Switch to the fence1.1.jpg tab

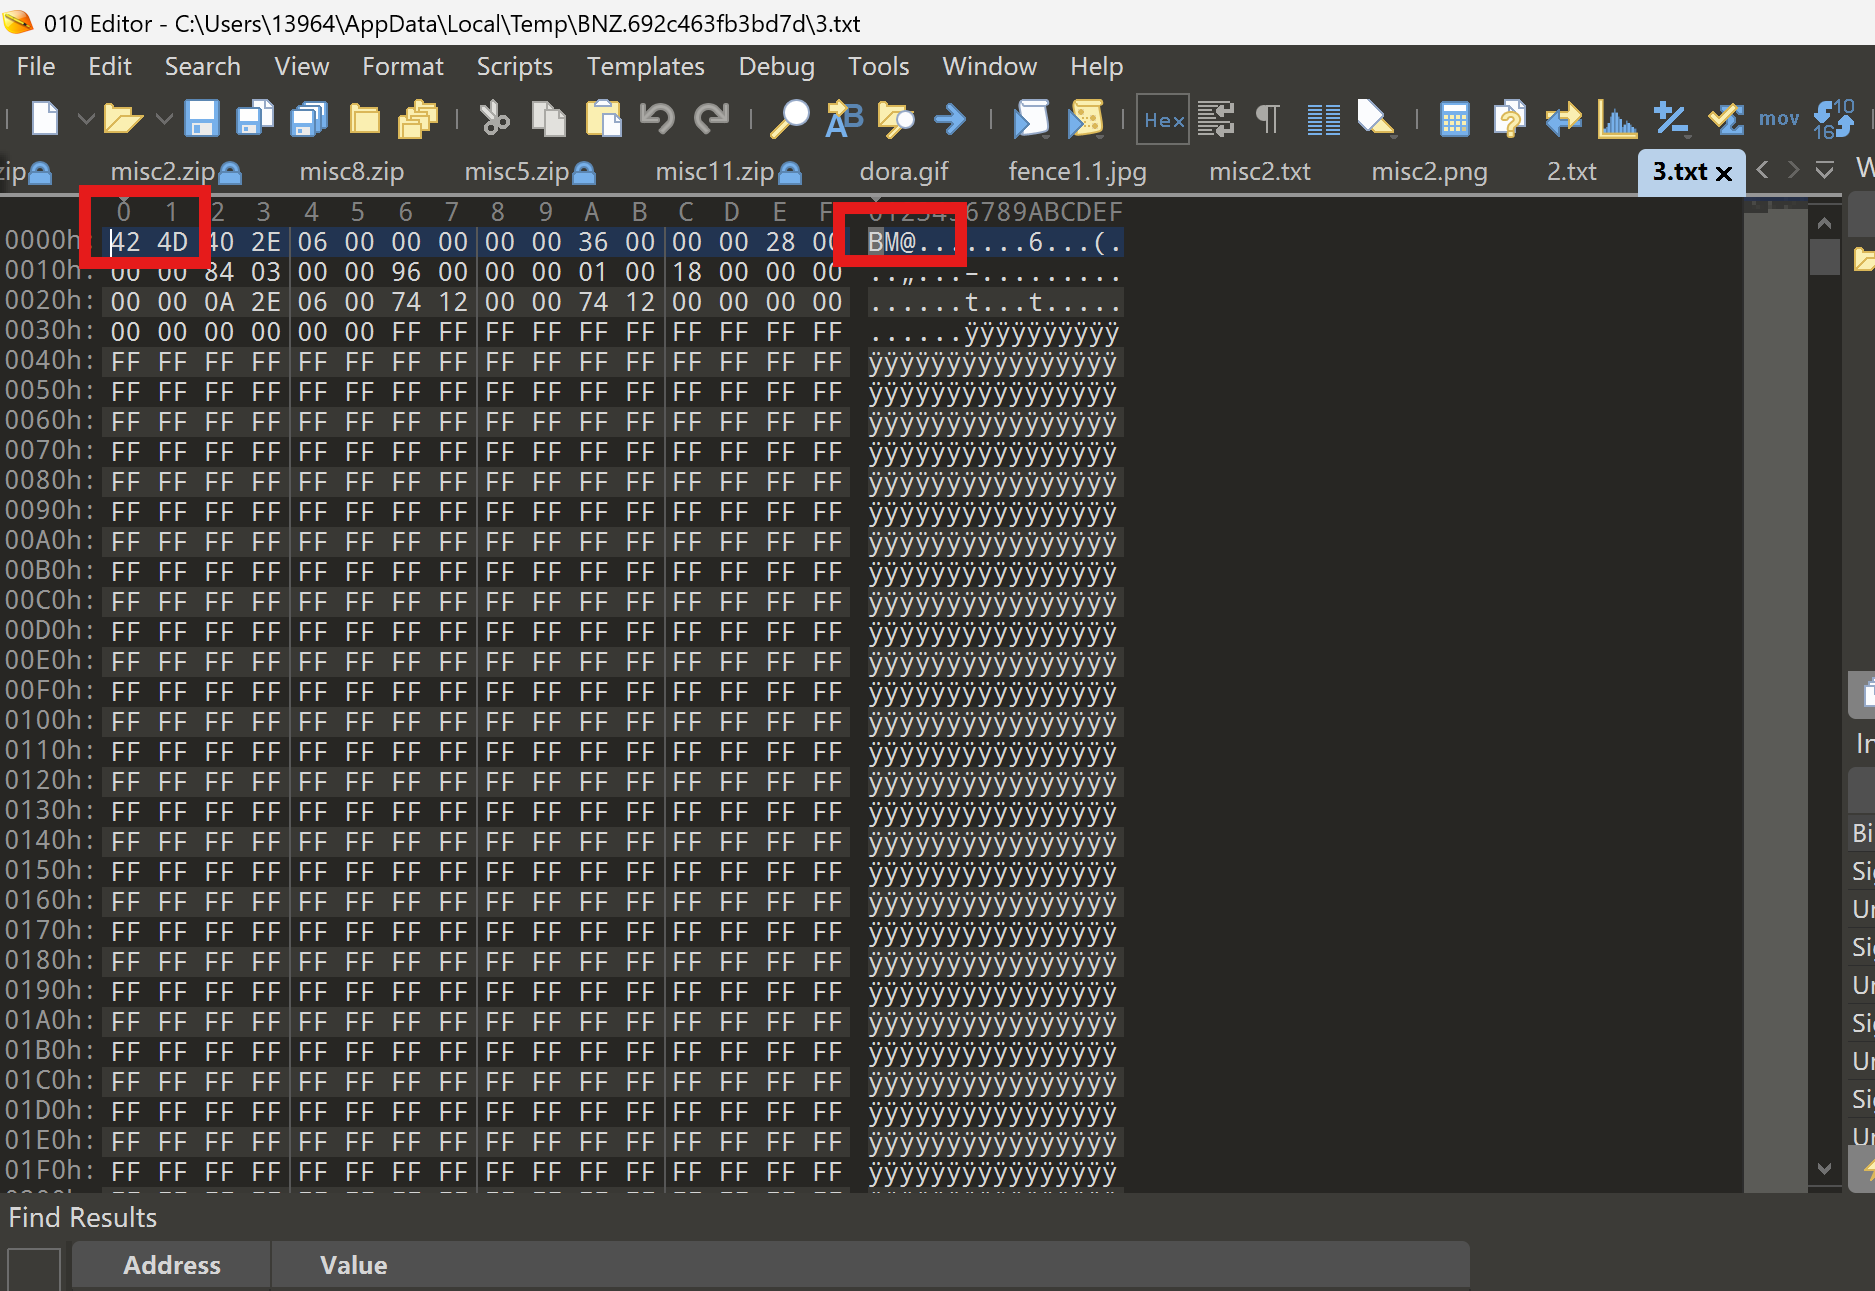pos(1077,172)
